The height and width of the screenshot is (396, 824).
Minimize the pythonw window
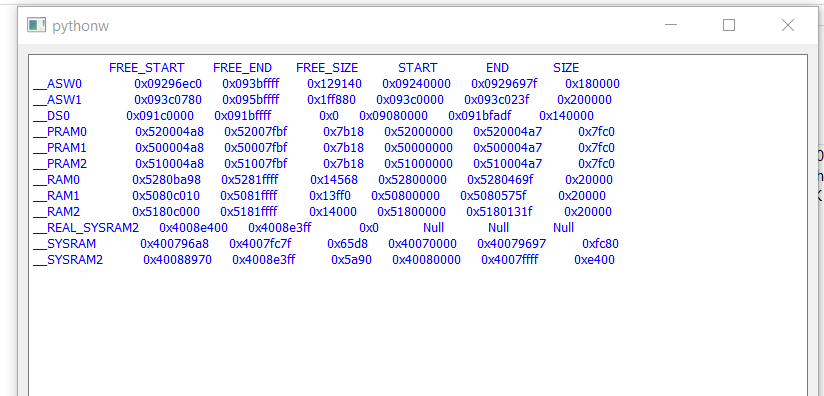point(670,25)
